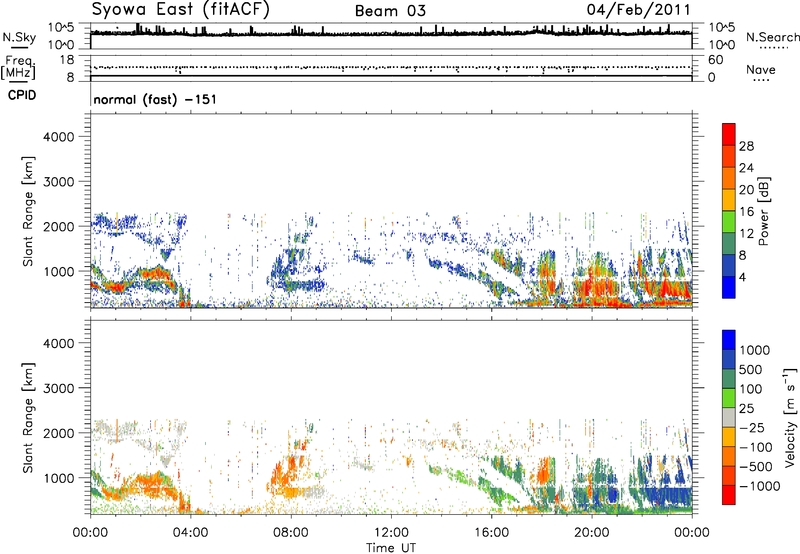Click the "12" label on Power scale

(746, 234)
